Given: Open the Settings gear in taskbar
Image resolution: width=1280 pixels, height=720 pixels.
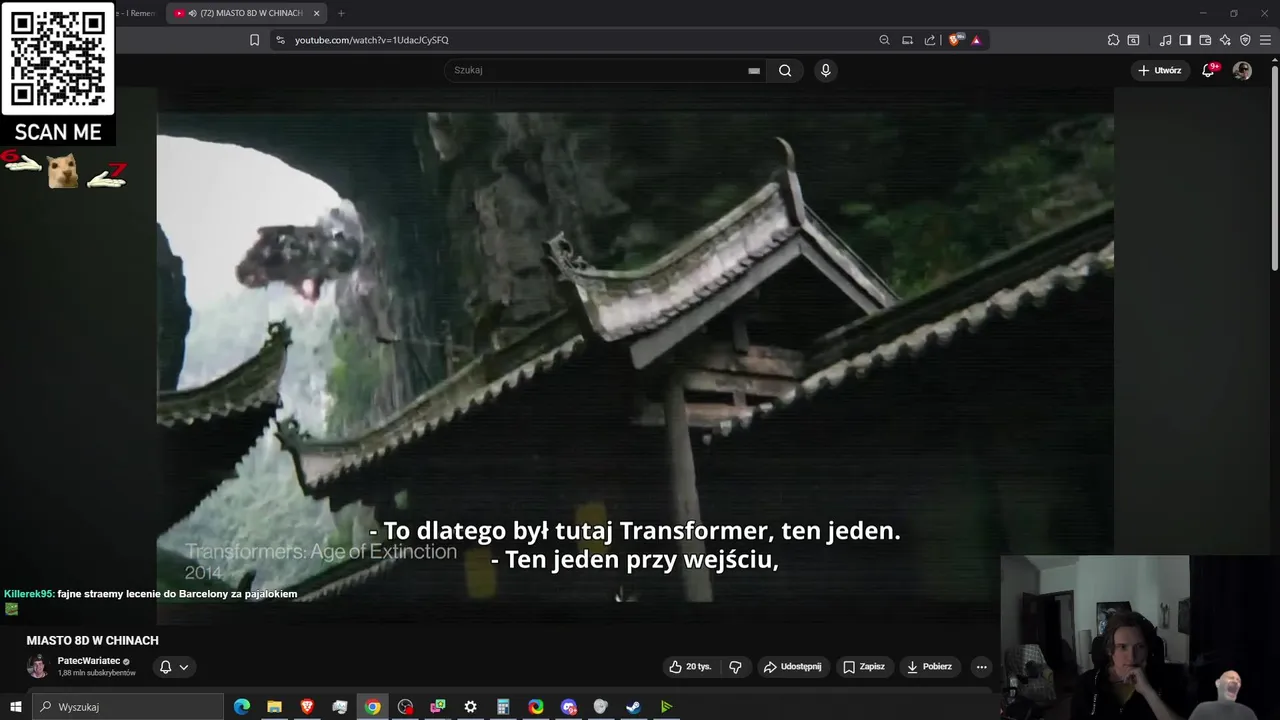Looking at the screenshot, I should (x=470, y=707).
